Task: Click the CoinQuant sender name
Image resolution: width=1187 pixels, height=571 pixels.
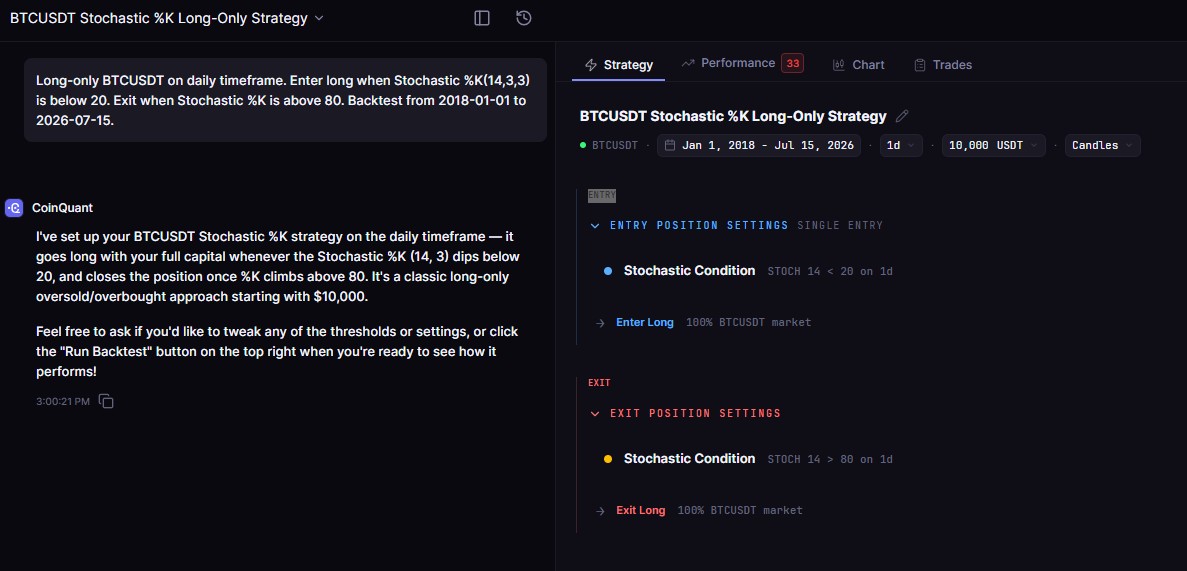Action: click(x=63, y=207)
